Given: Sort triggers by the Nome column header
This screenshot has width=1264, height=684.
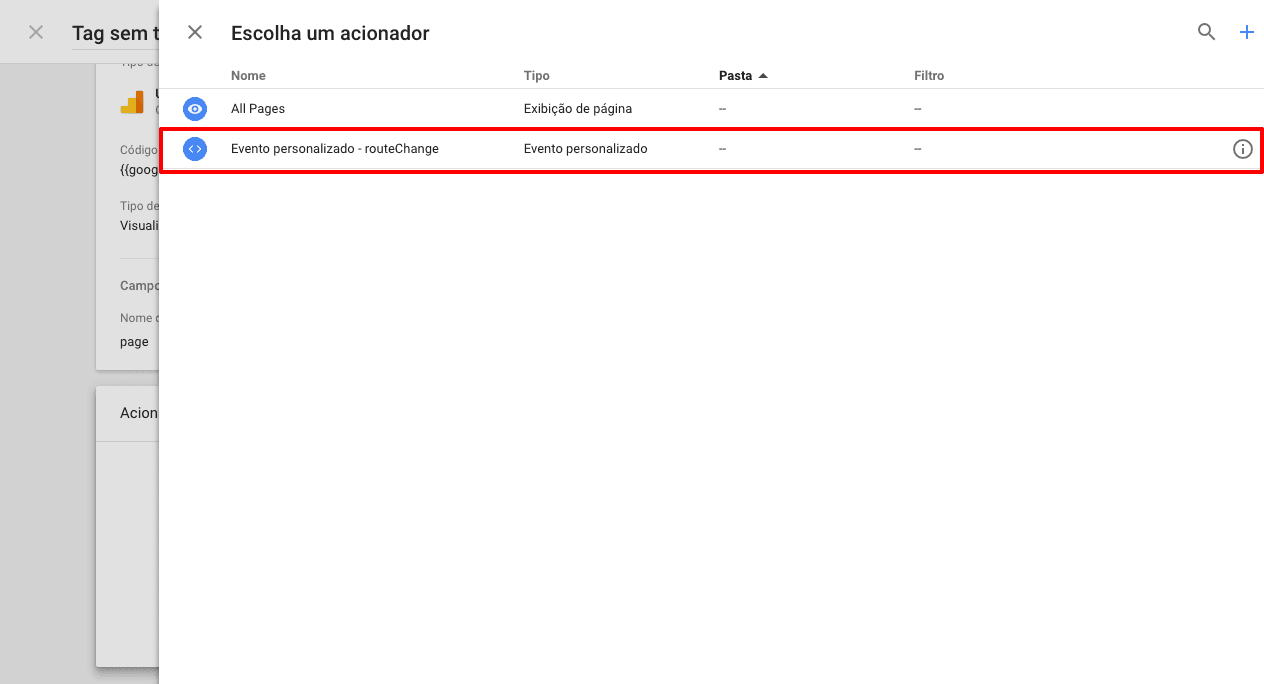Looking at the screenshot, I should [x=248, y=75].
